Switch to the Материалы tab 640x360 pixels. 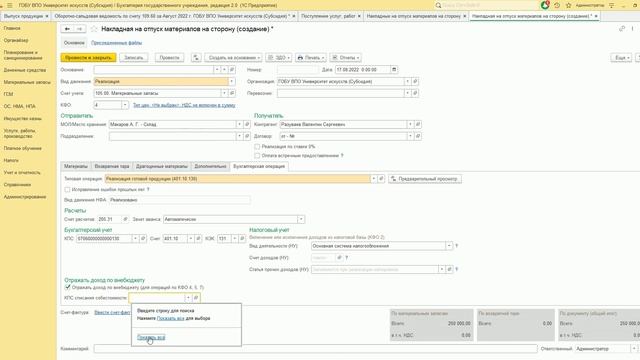tap(76, 167)
